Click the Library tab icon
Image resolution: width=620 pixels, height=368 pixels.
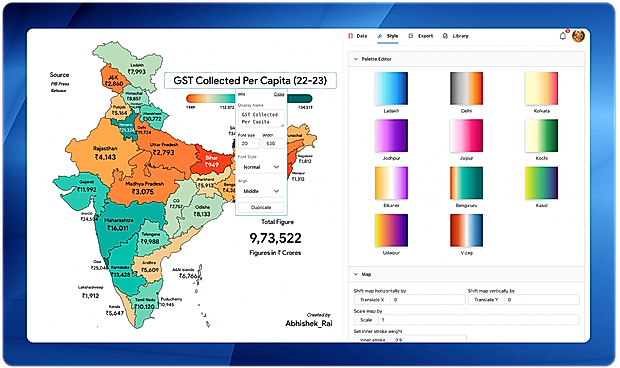[x=445, y=36]
